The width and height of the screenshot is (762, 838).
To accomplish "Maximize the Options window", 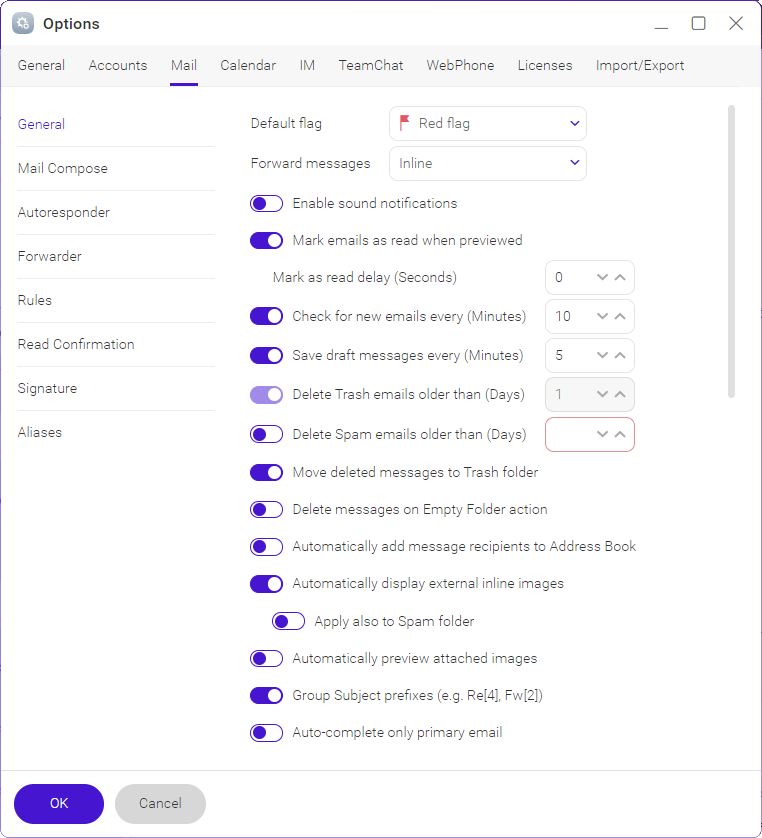I will (x=698, y=24).
